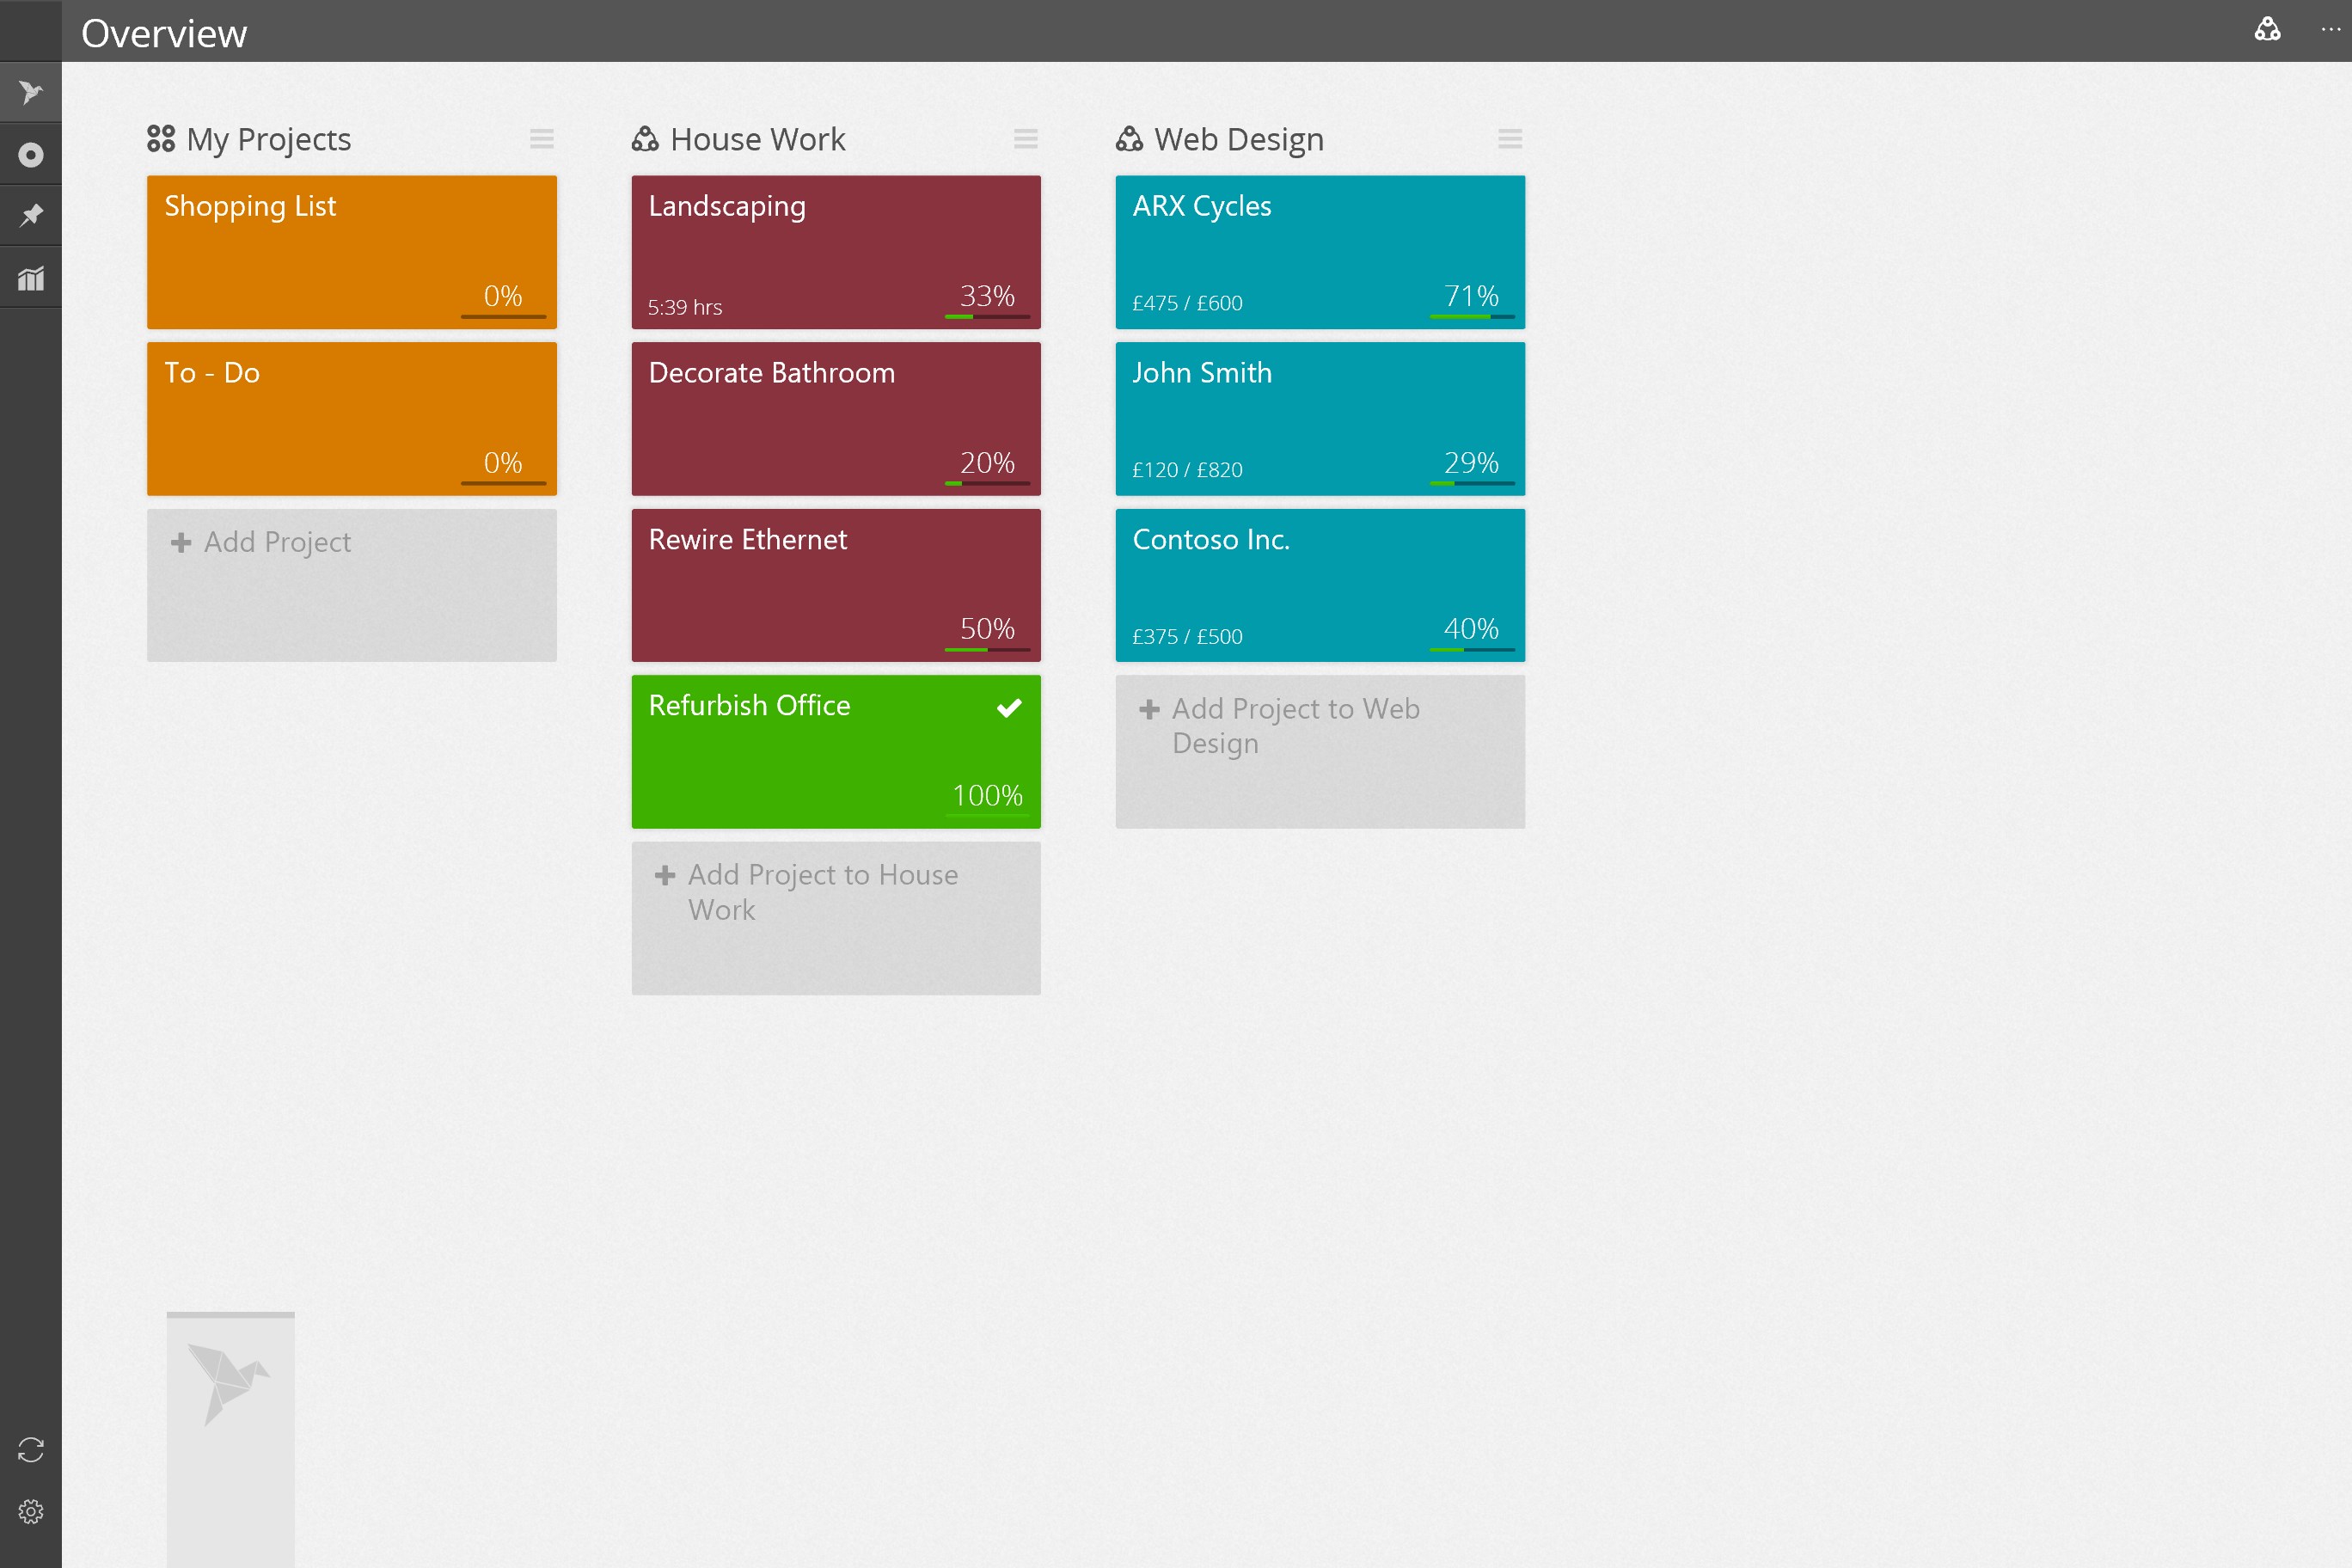Click the House Work group icon

pos(645,139)
